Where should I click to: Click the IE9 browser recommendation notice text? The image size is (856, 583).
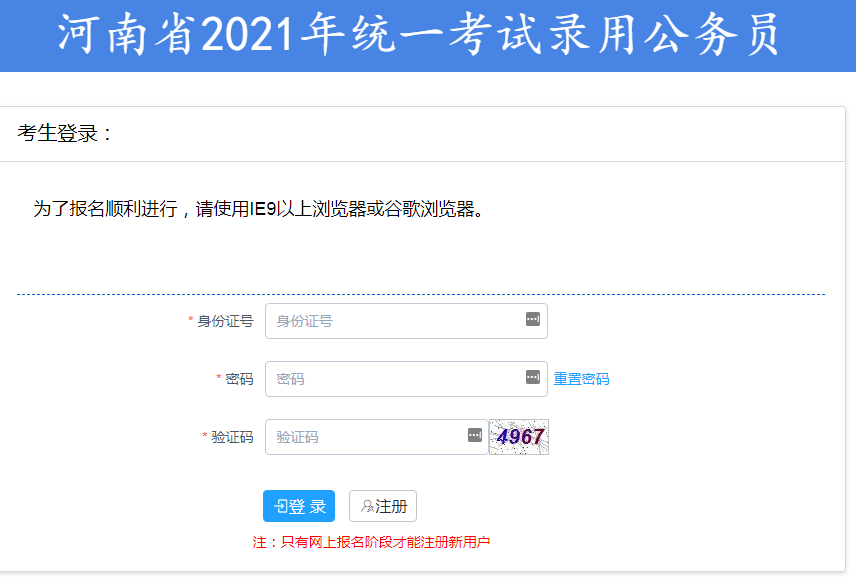click(259, 209)
